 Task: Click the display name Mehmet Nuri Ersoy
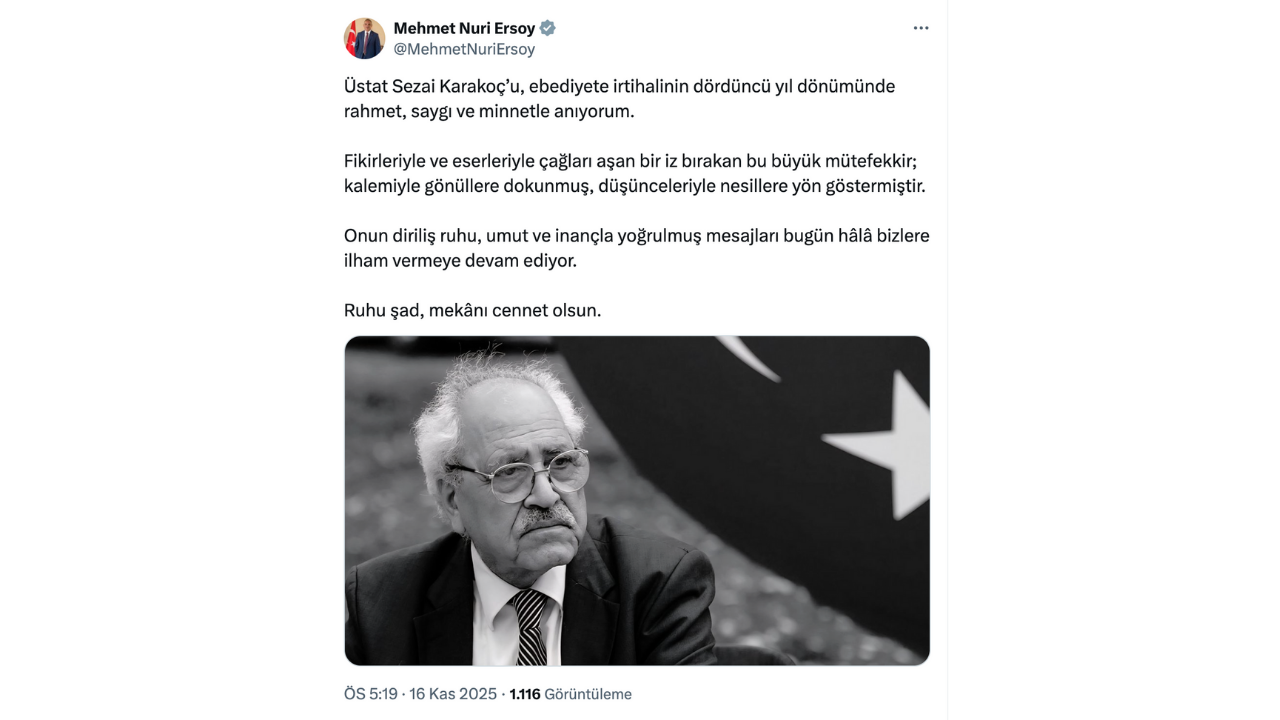464,28
